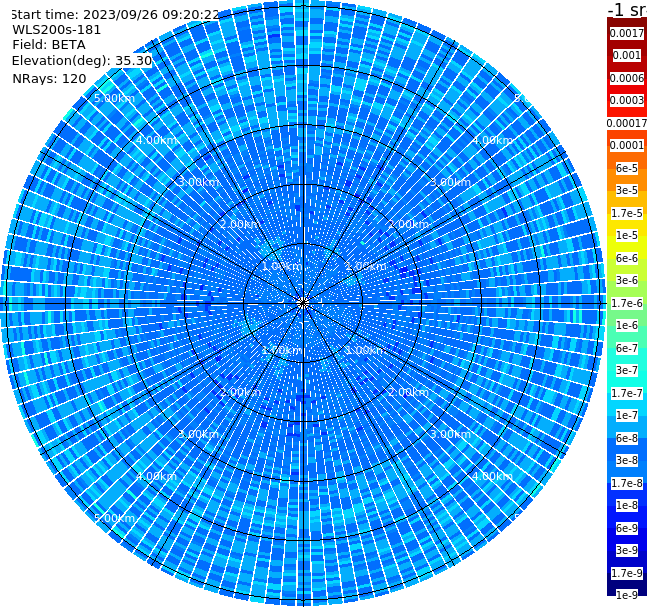Screen dimensions: 647x607
Task: Click the 0.00017 colorbar value
Action: pos(627,123)
